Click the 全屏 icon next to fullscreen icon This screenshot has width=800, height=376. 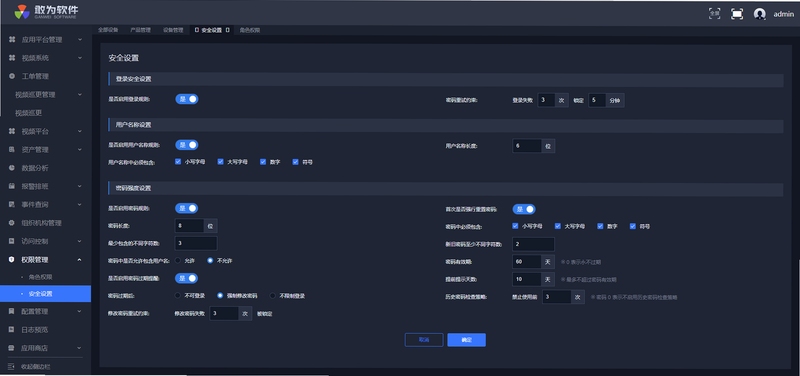[x=715, y=14]
